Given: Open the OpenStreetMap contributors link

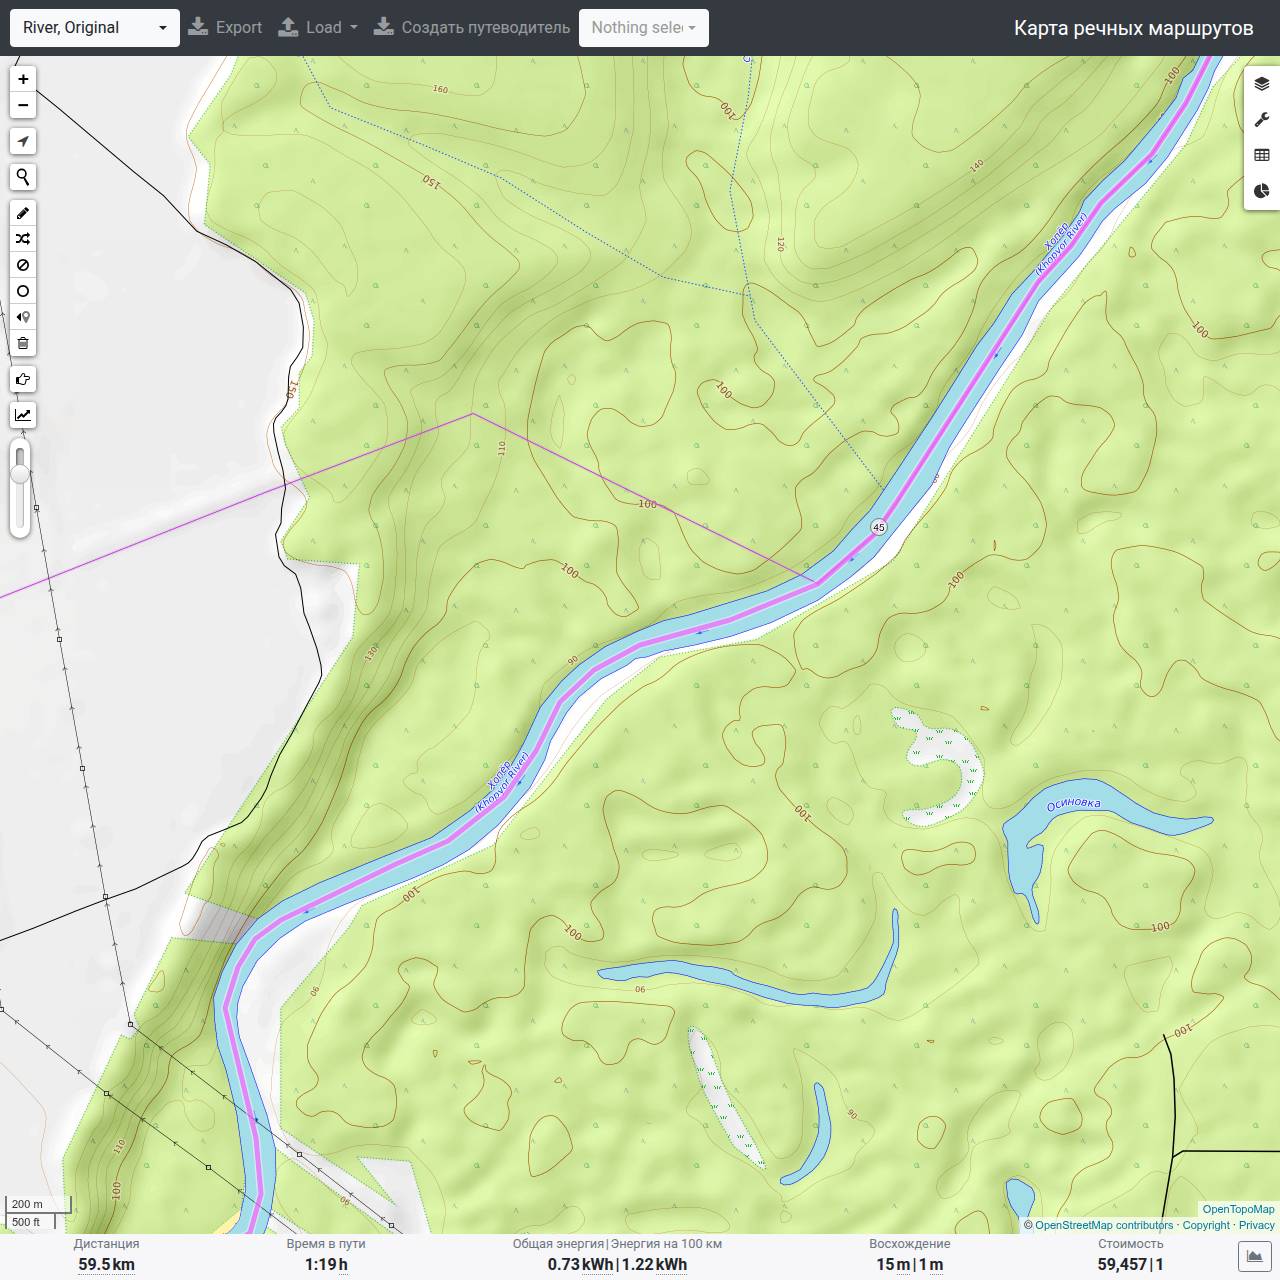Looking at the screenshot, I should pos(1104,1225).
